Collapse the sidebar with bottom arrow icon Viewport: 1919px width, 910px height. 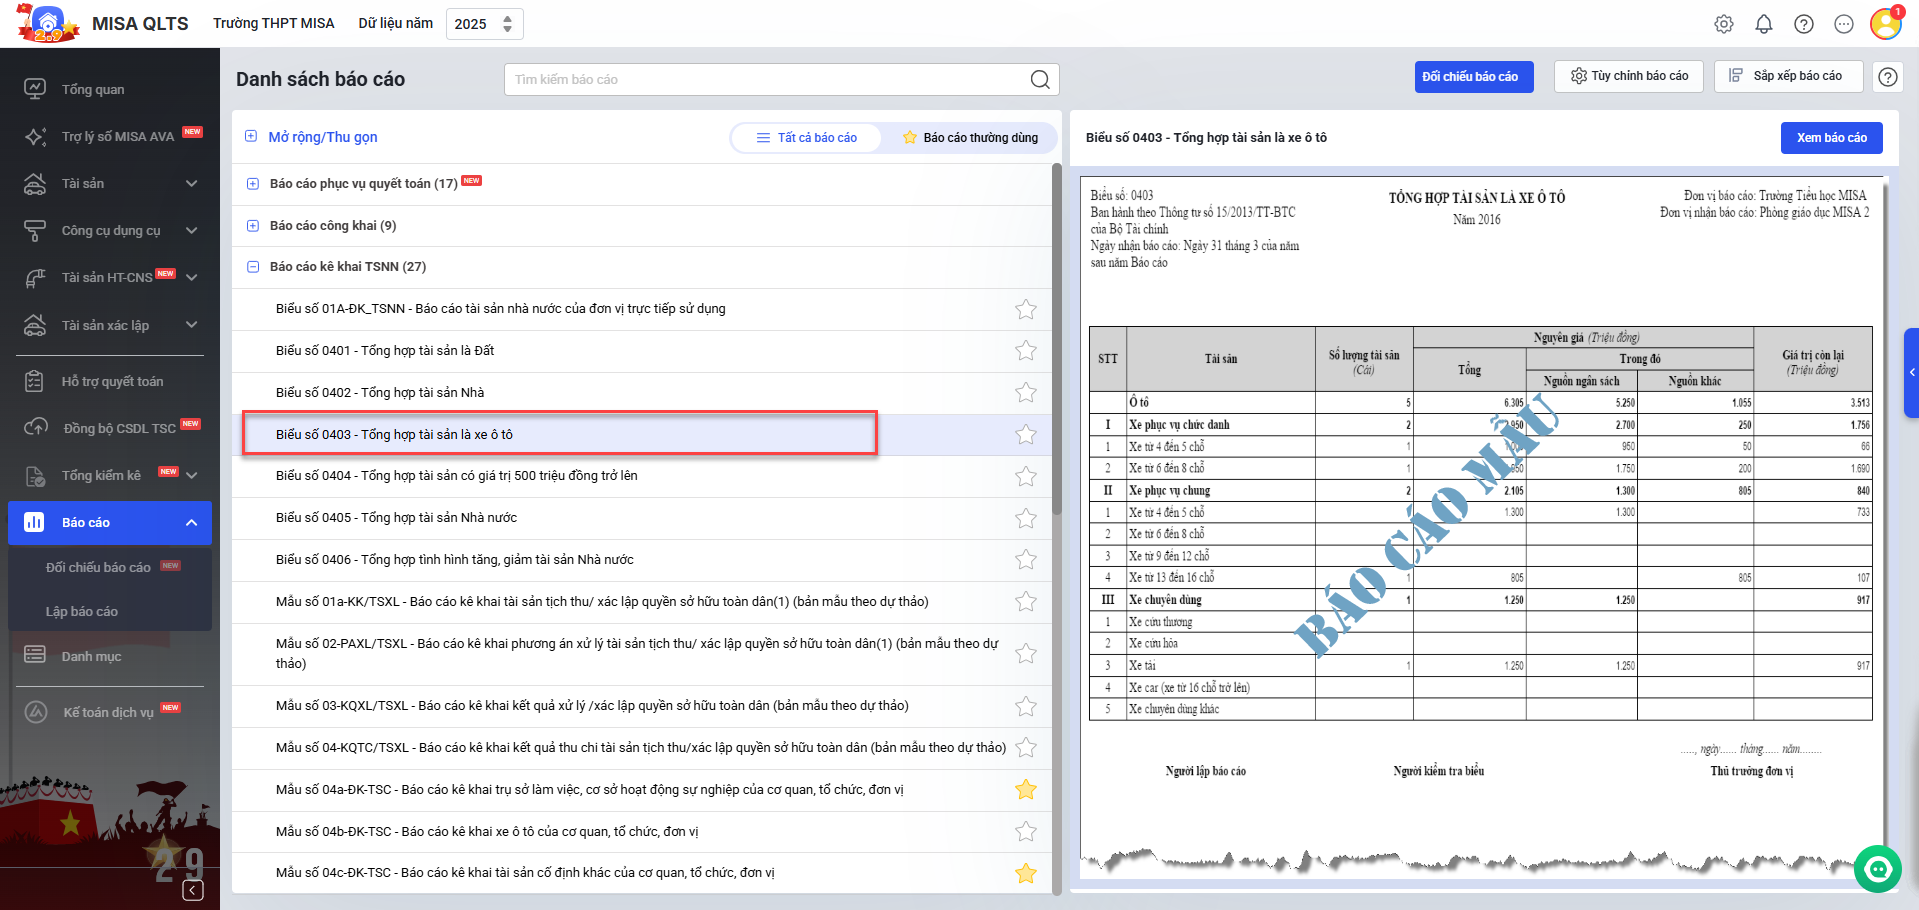pyautogui.click(x=193, y=890)
